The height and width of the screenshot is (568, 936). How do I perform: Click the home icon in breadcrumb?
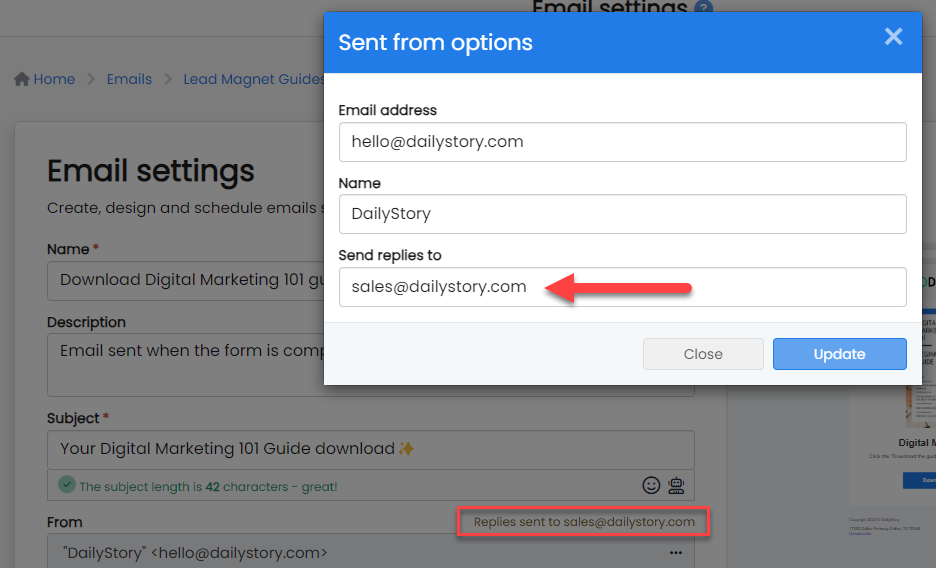22,79
